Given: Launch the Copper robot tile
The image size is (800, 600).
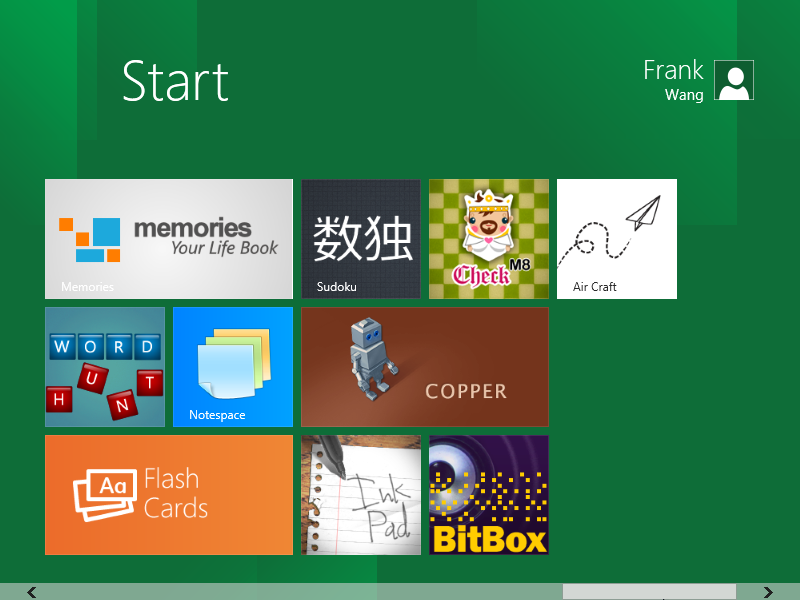Looking at the screenshot, I should pyautogui.click(x=425, y=367).
